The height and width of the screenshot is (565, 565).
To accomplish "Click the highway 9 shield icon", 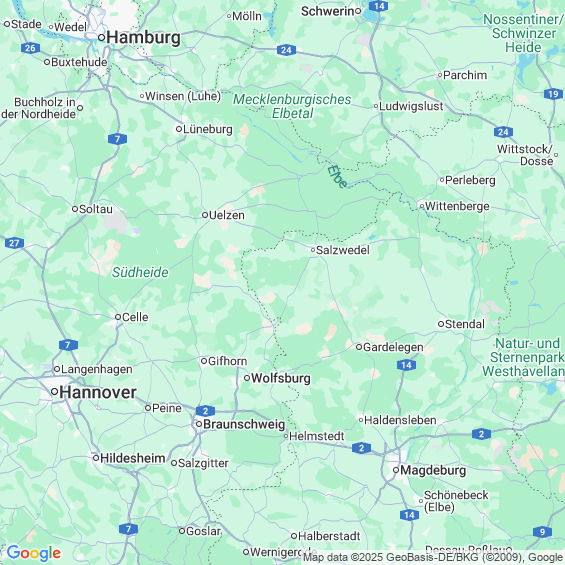I will coord(542,532).
